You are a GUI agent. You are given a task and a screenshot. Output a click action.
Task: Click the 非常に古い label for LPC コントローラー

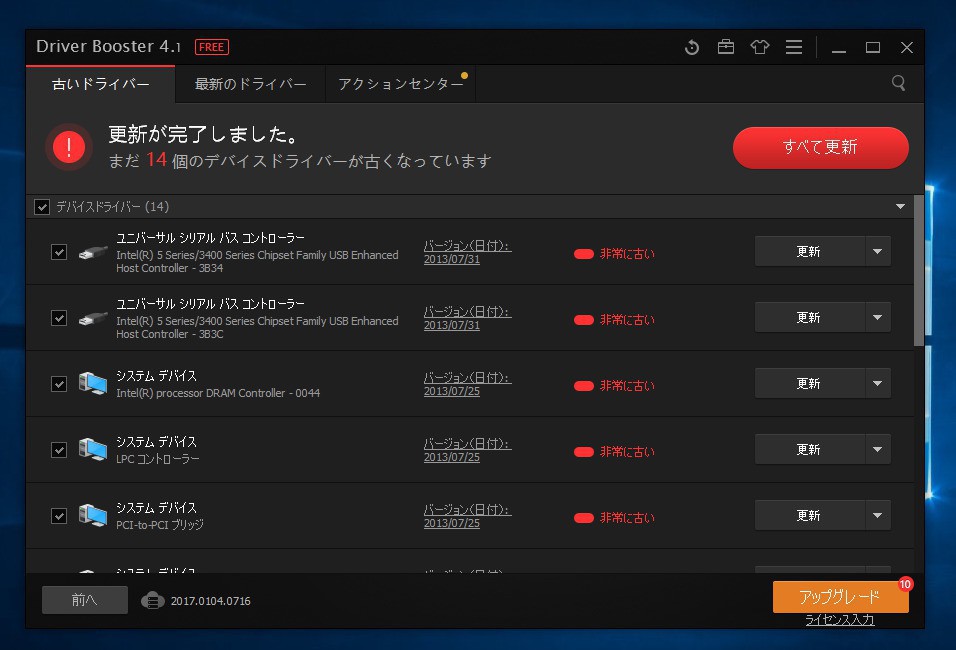coord(627,452)
